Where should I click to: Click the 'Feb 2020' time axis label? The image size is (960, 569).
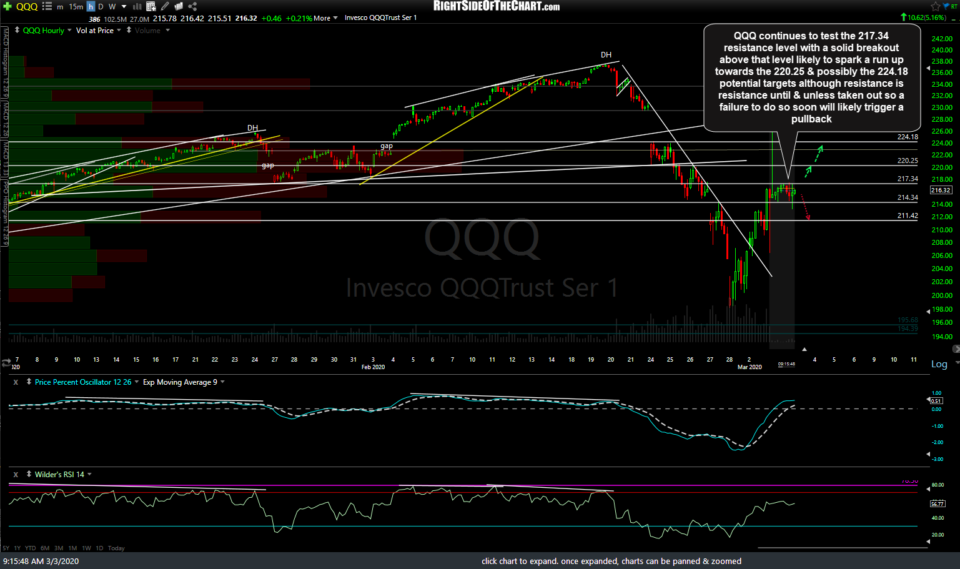373,366
